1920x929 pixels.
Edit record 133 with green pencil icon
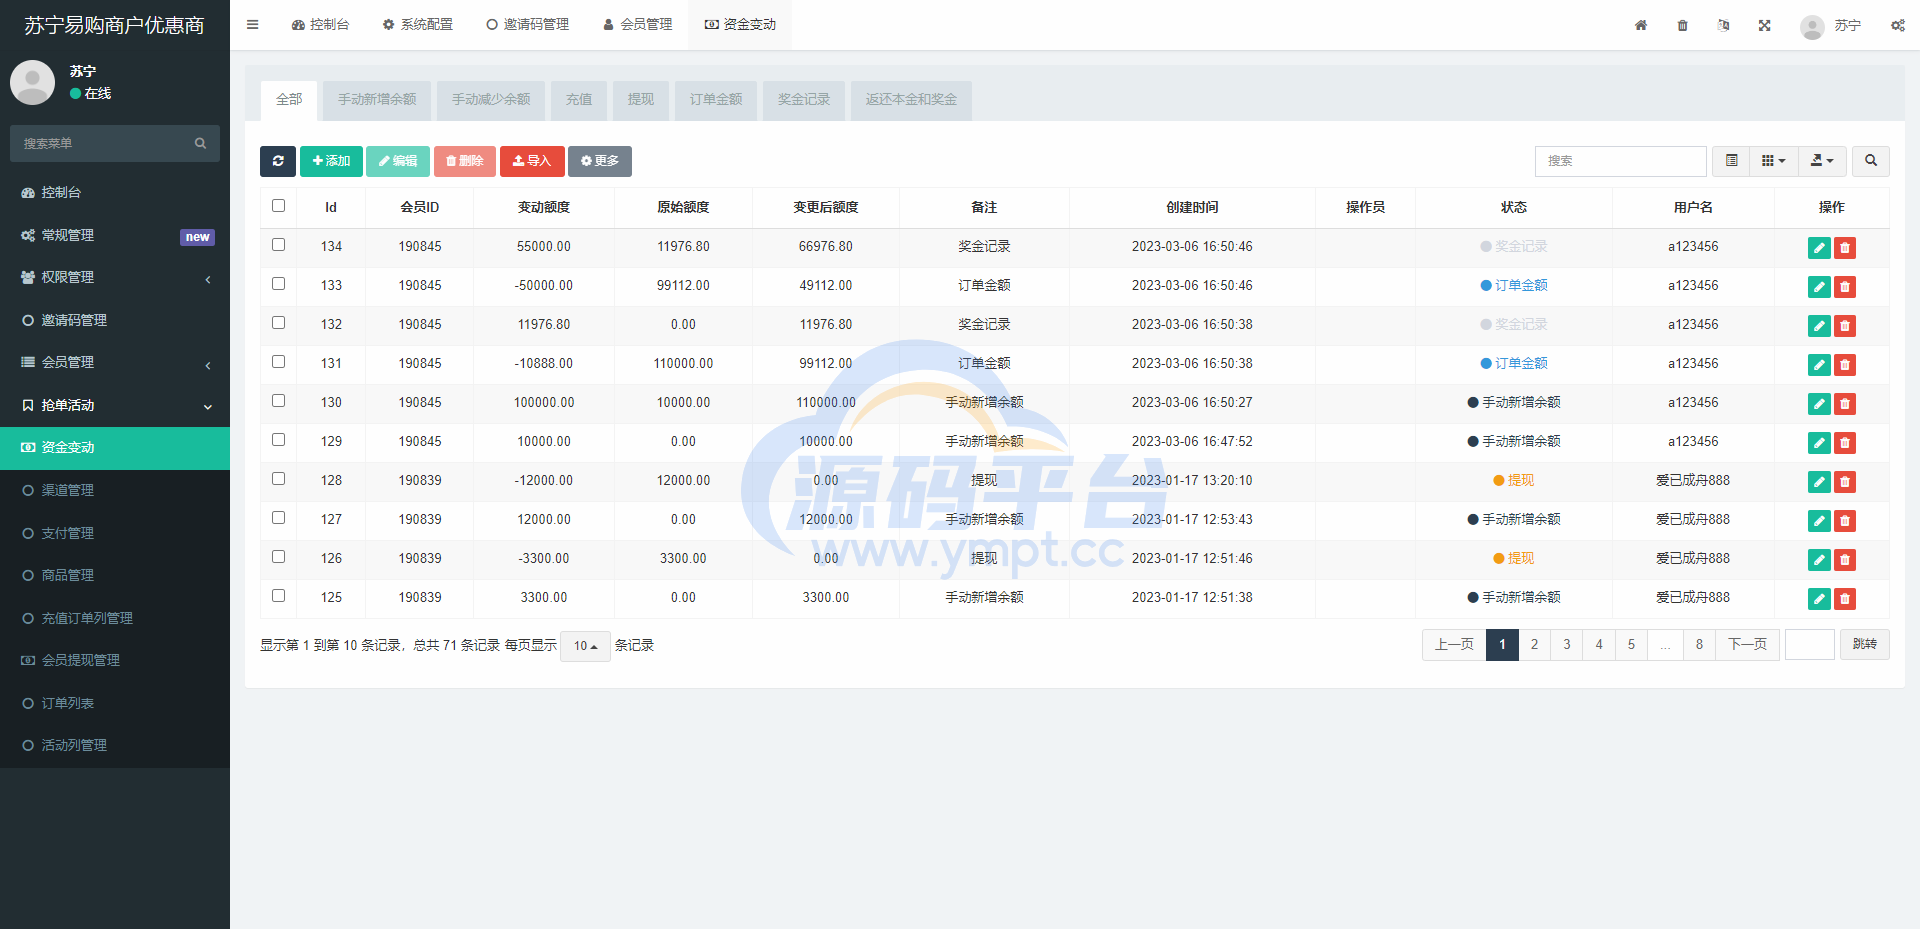tap(1819, 287)
